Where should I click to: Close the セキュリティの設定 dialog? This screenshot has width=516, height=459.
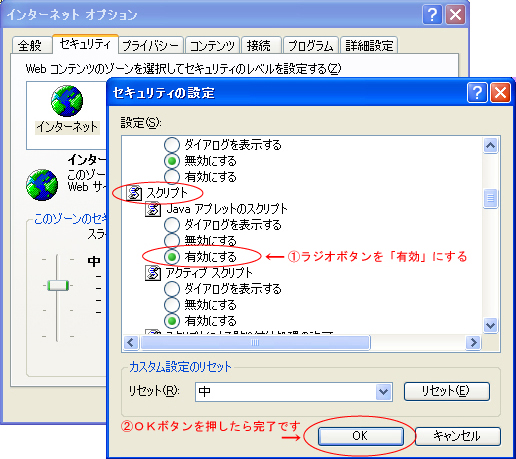pos(500,93)
